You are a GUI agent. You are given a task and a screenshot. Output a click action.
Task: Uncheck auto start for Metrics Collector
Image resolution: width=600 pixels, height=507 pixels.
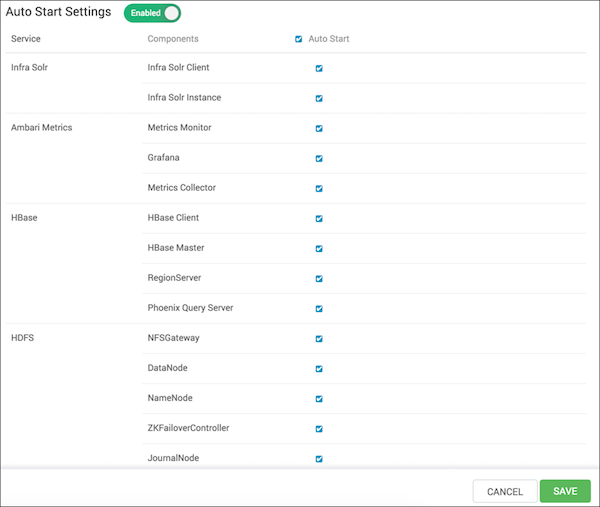(x=319, y=189)
